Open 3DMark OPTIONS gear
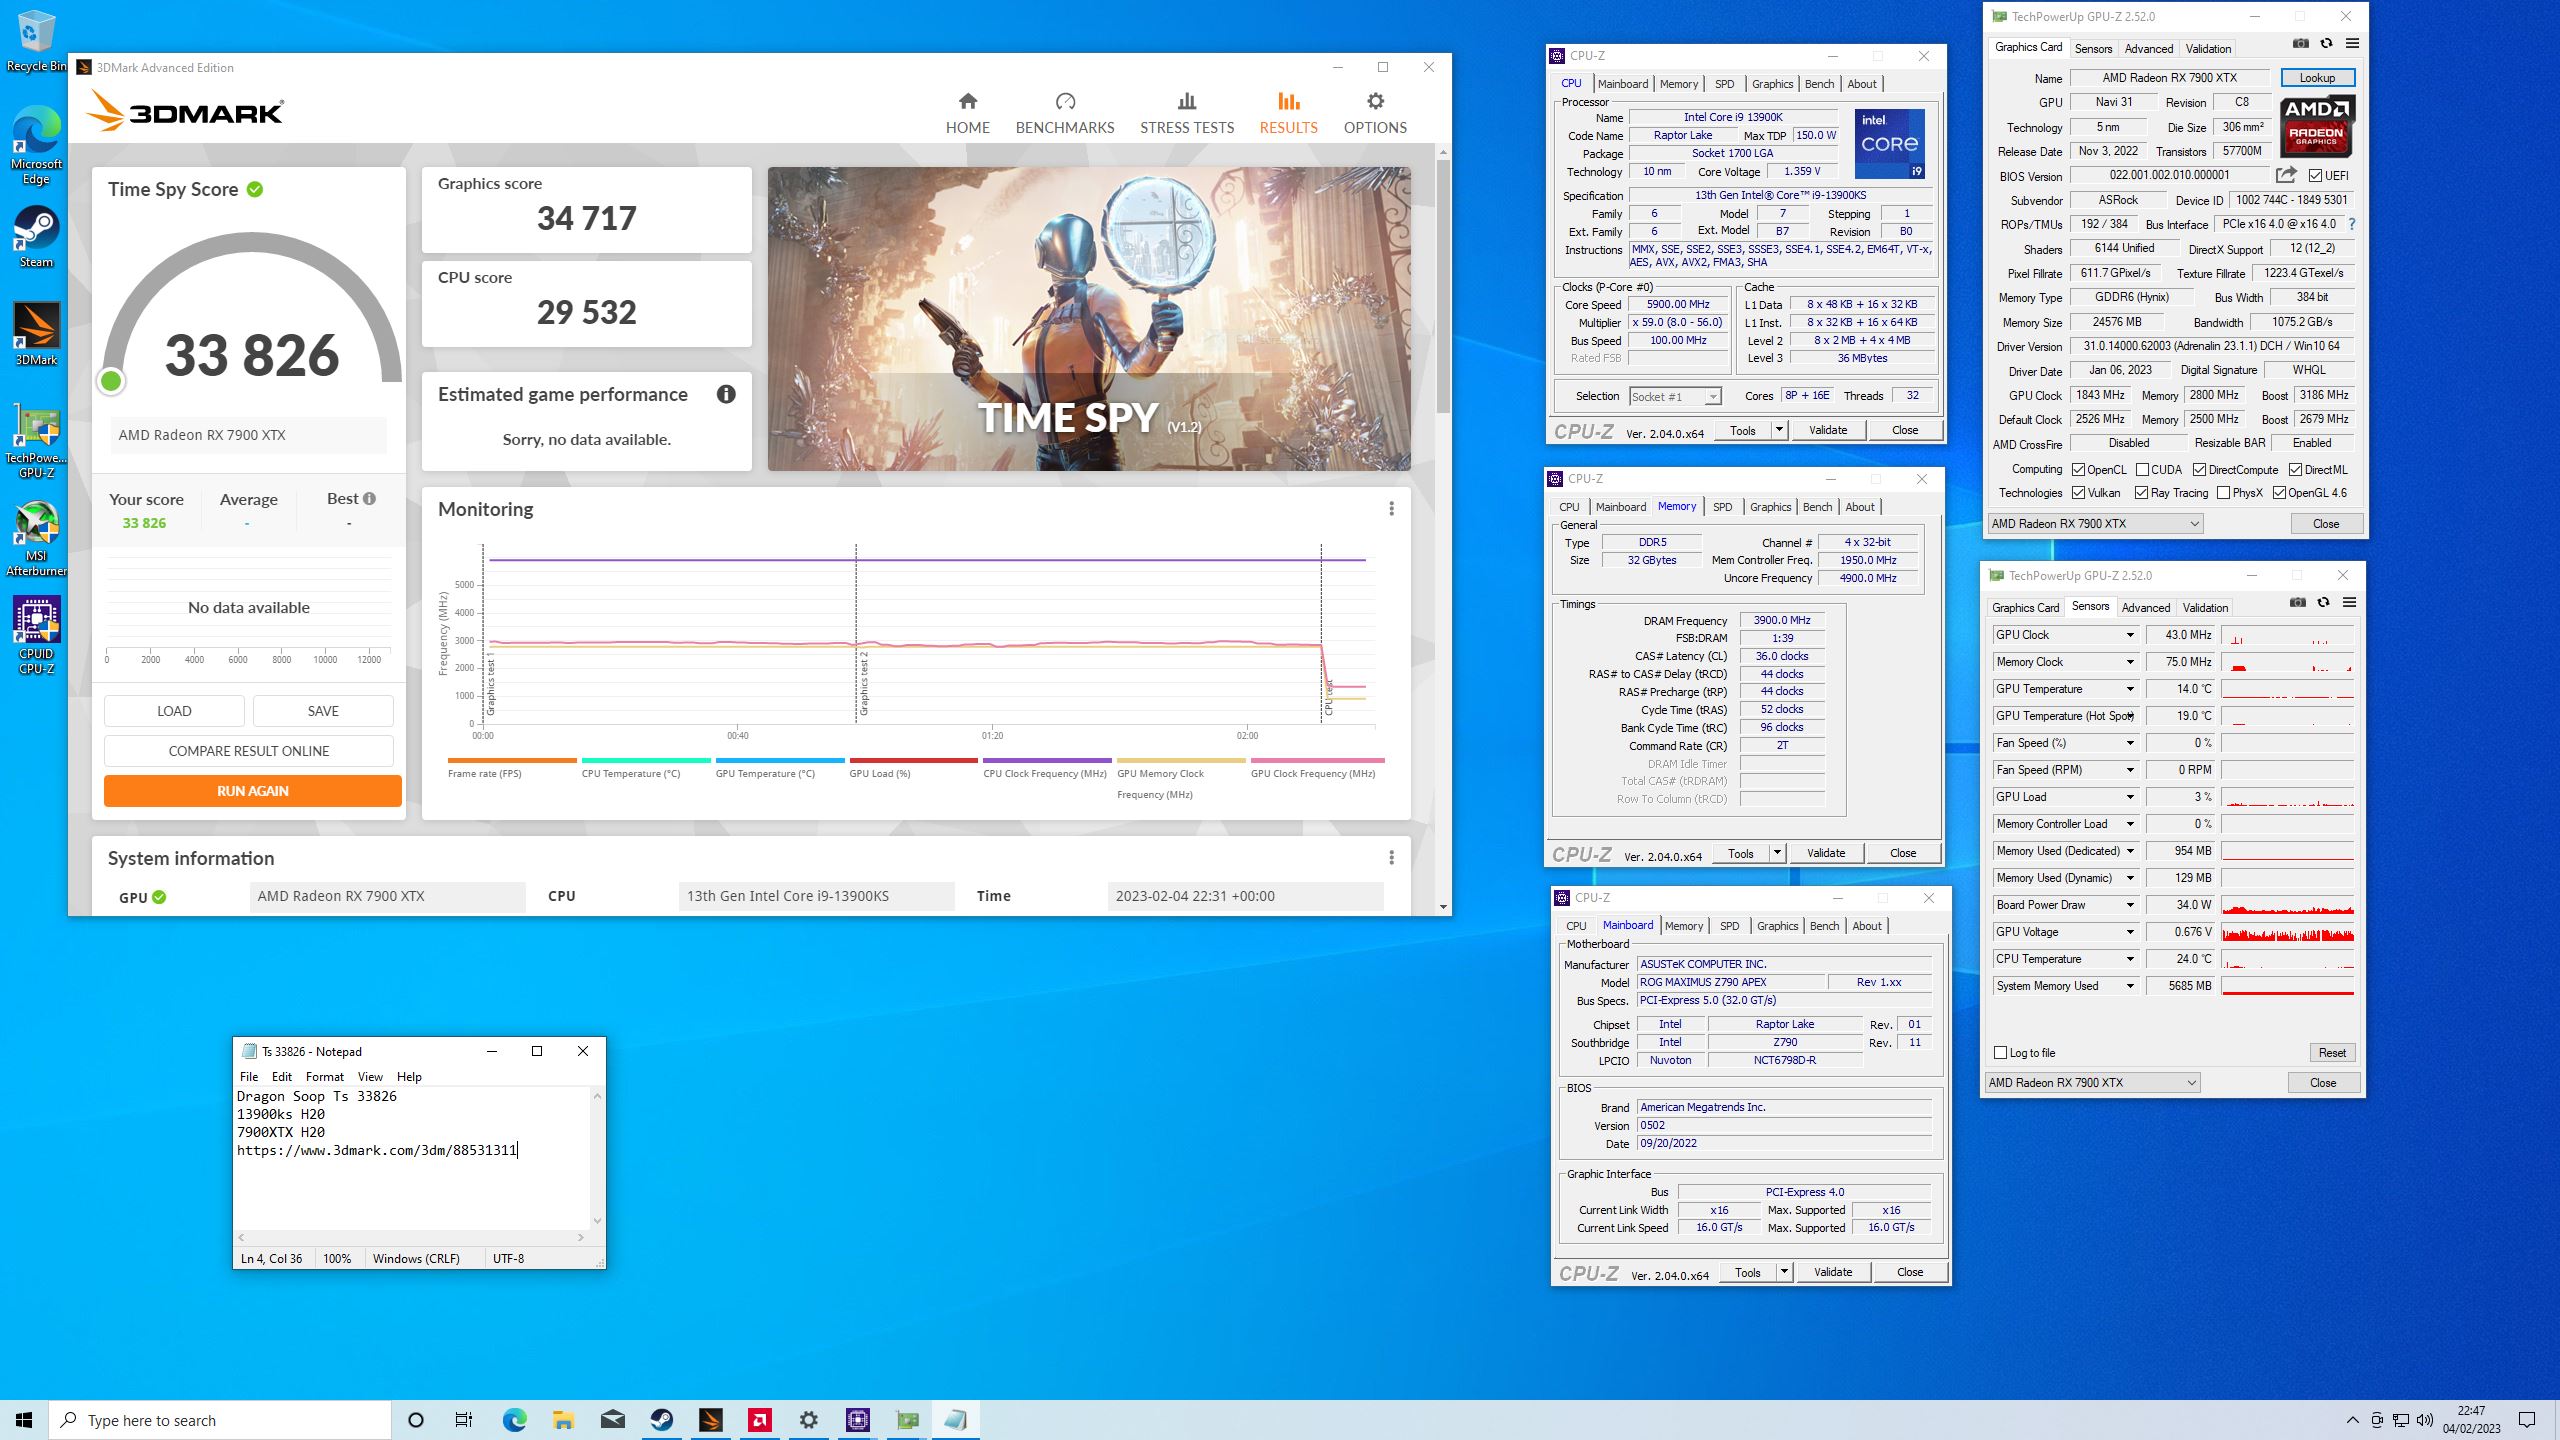Viewport: 2560px width, 1440px height. click(1375, 113)
